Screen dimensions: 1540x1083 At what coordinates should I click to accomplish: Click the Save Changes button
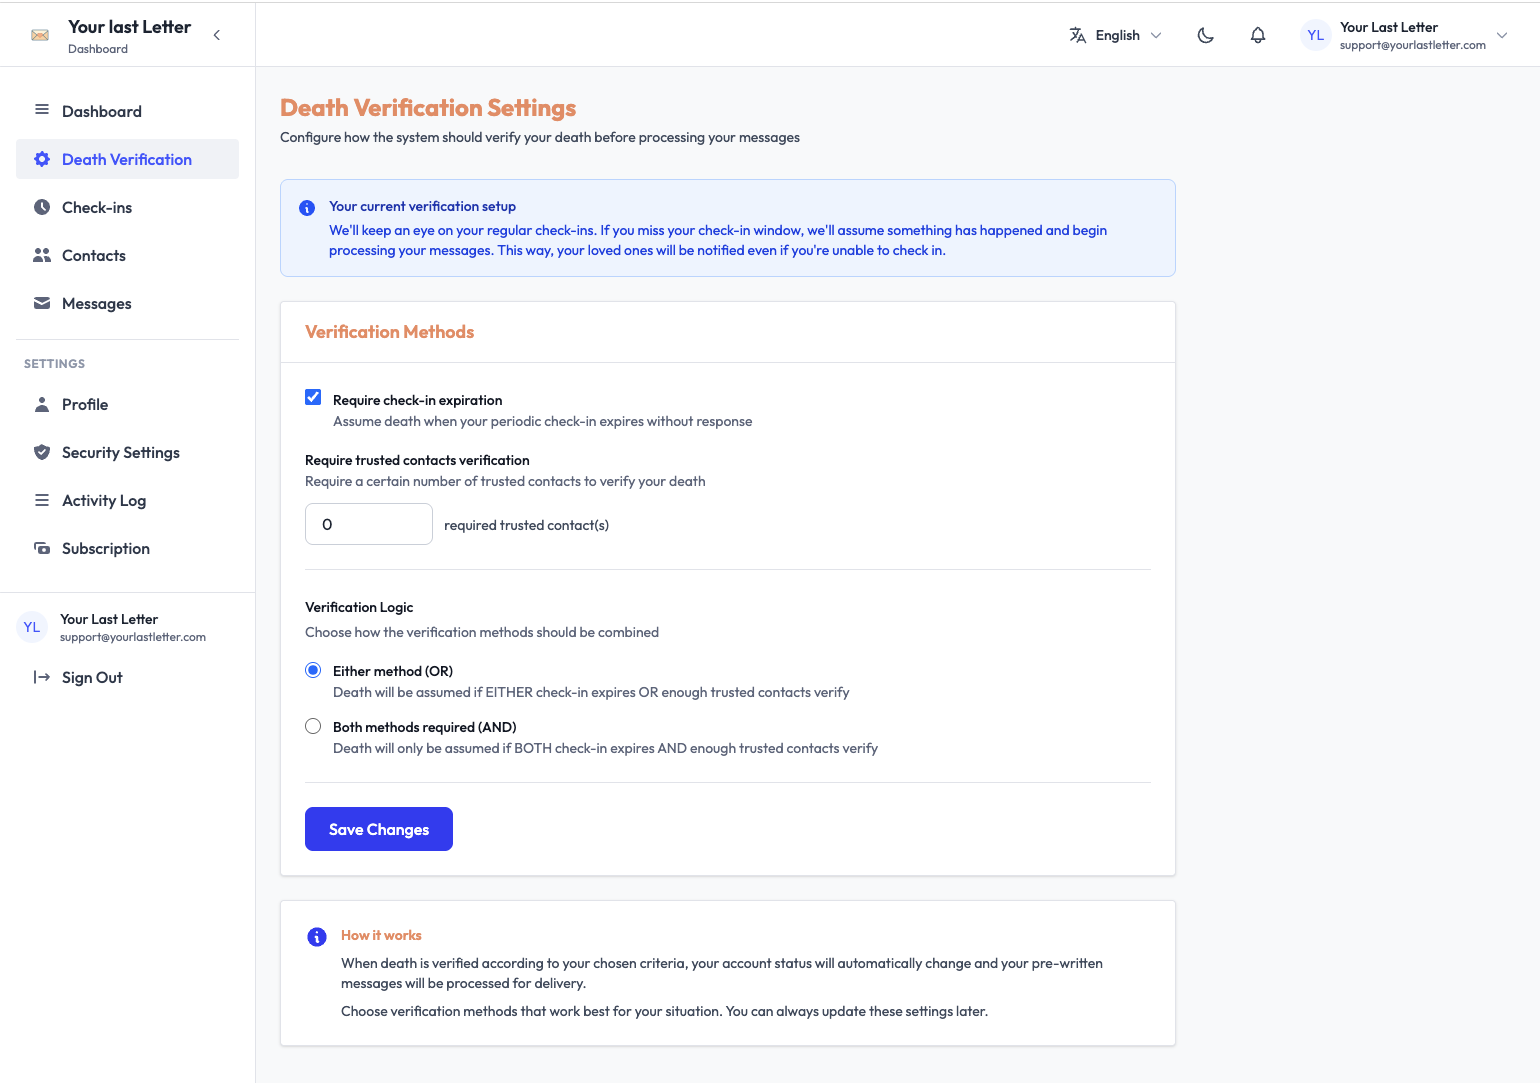378,829
